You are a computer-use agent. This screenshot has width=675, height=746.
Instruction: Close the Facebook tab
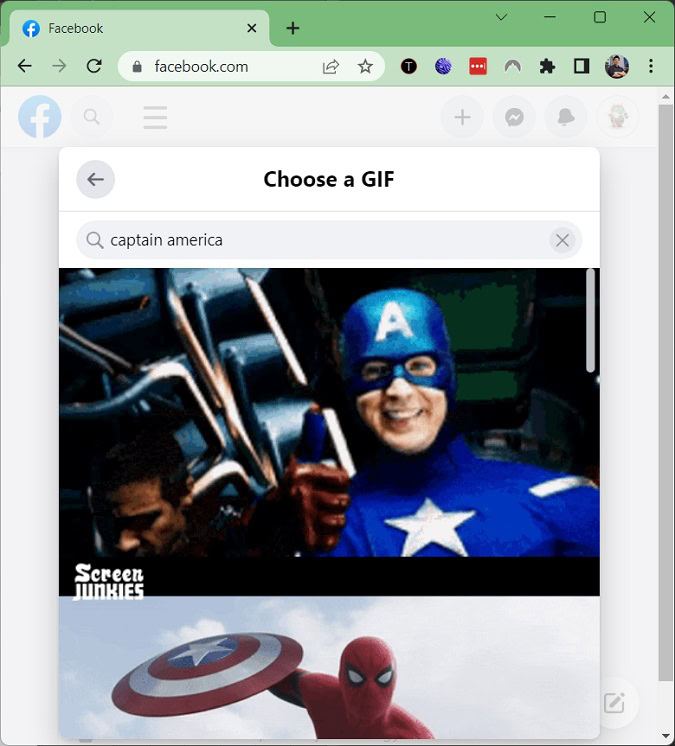coord(252,29)
